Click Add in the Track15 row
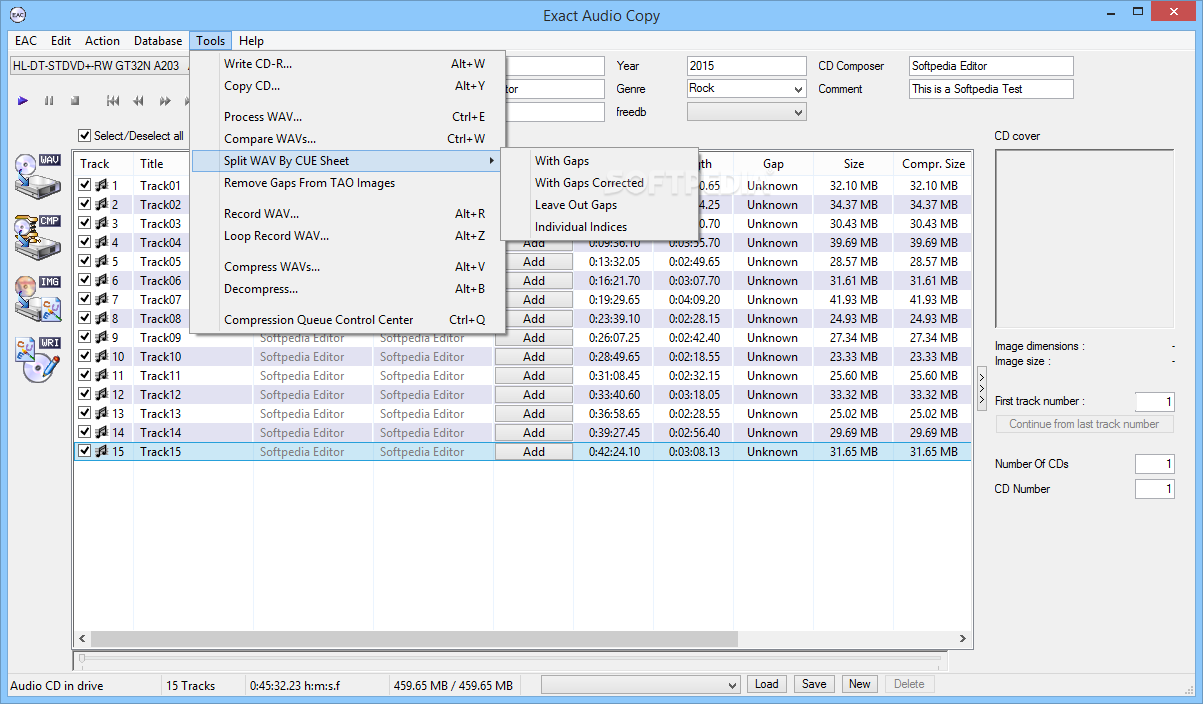 534,451
